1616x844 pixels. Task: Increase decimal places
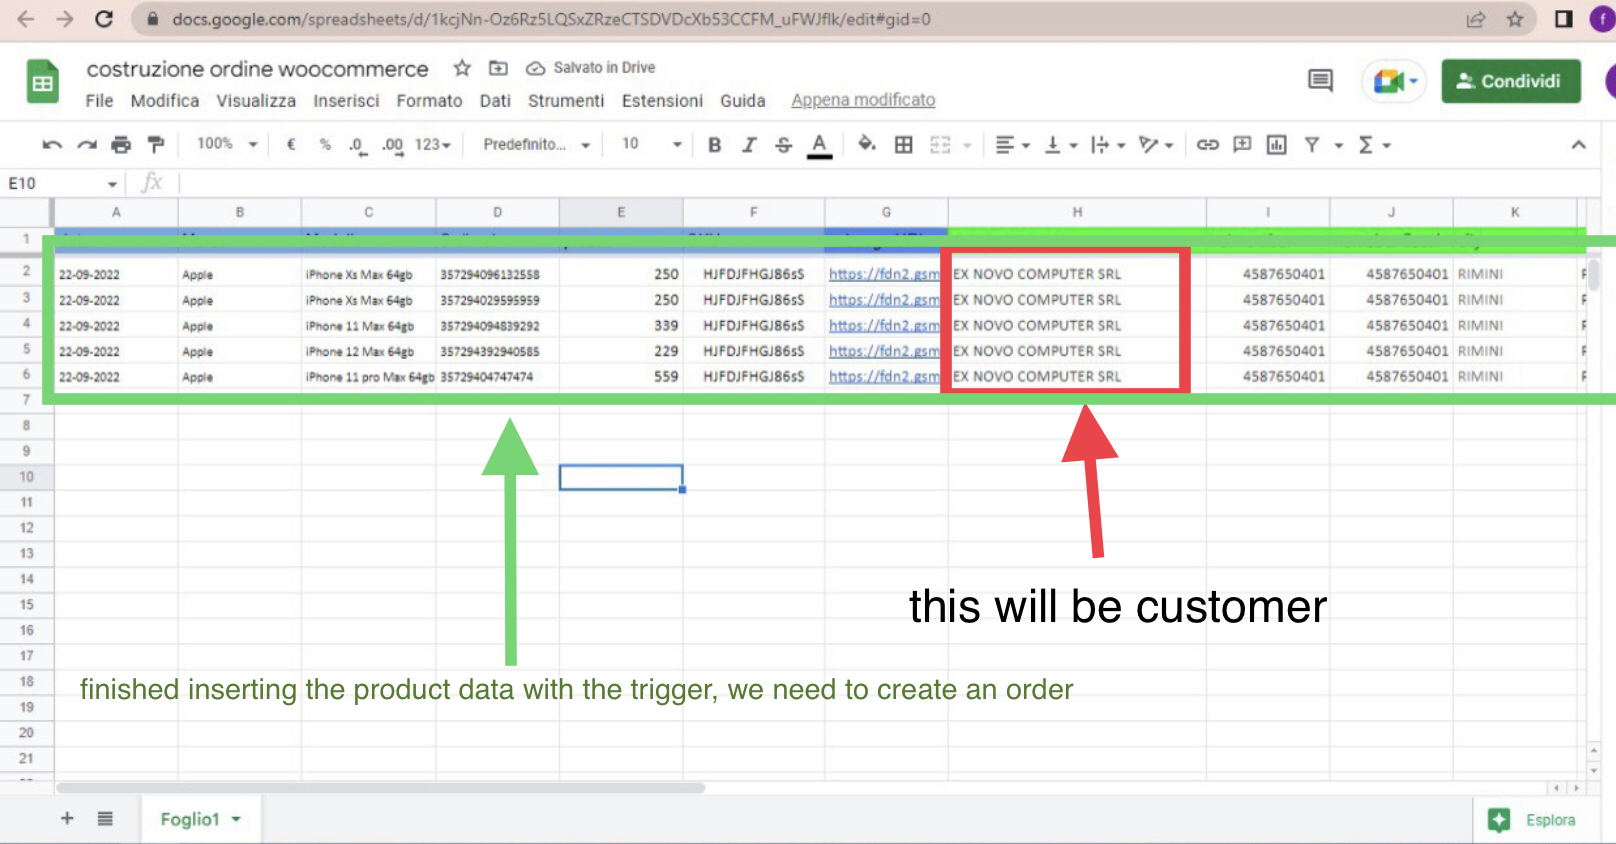pos(392,145)
